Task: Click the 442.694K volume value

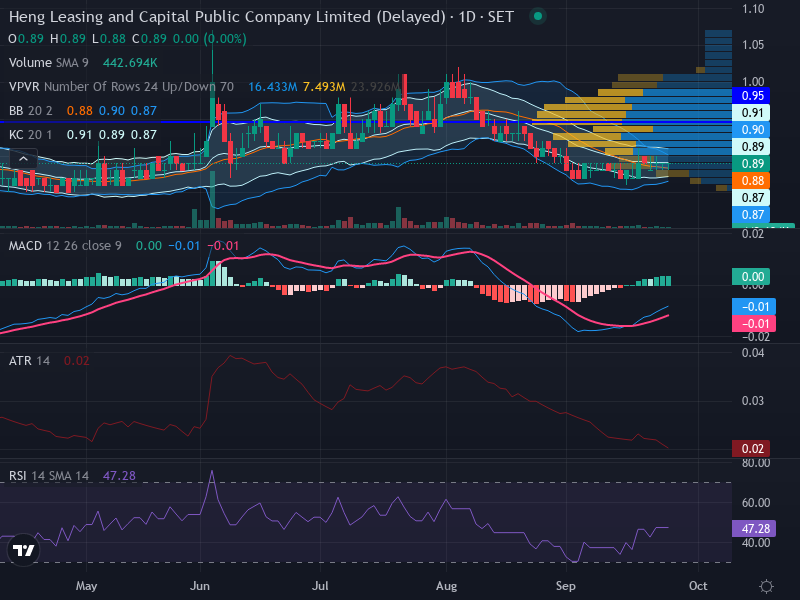Action: click(x=130, y=63)
